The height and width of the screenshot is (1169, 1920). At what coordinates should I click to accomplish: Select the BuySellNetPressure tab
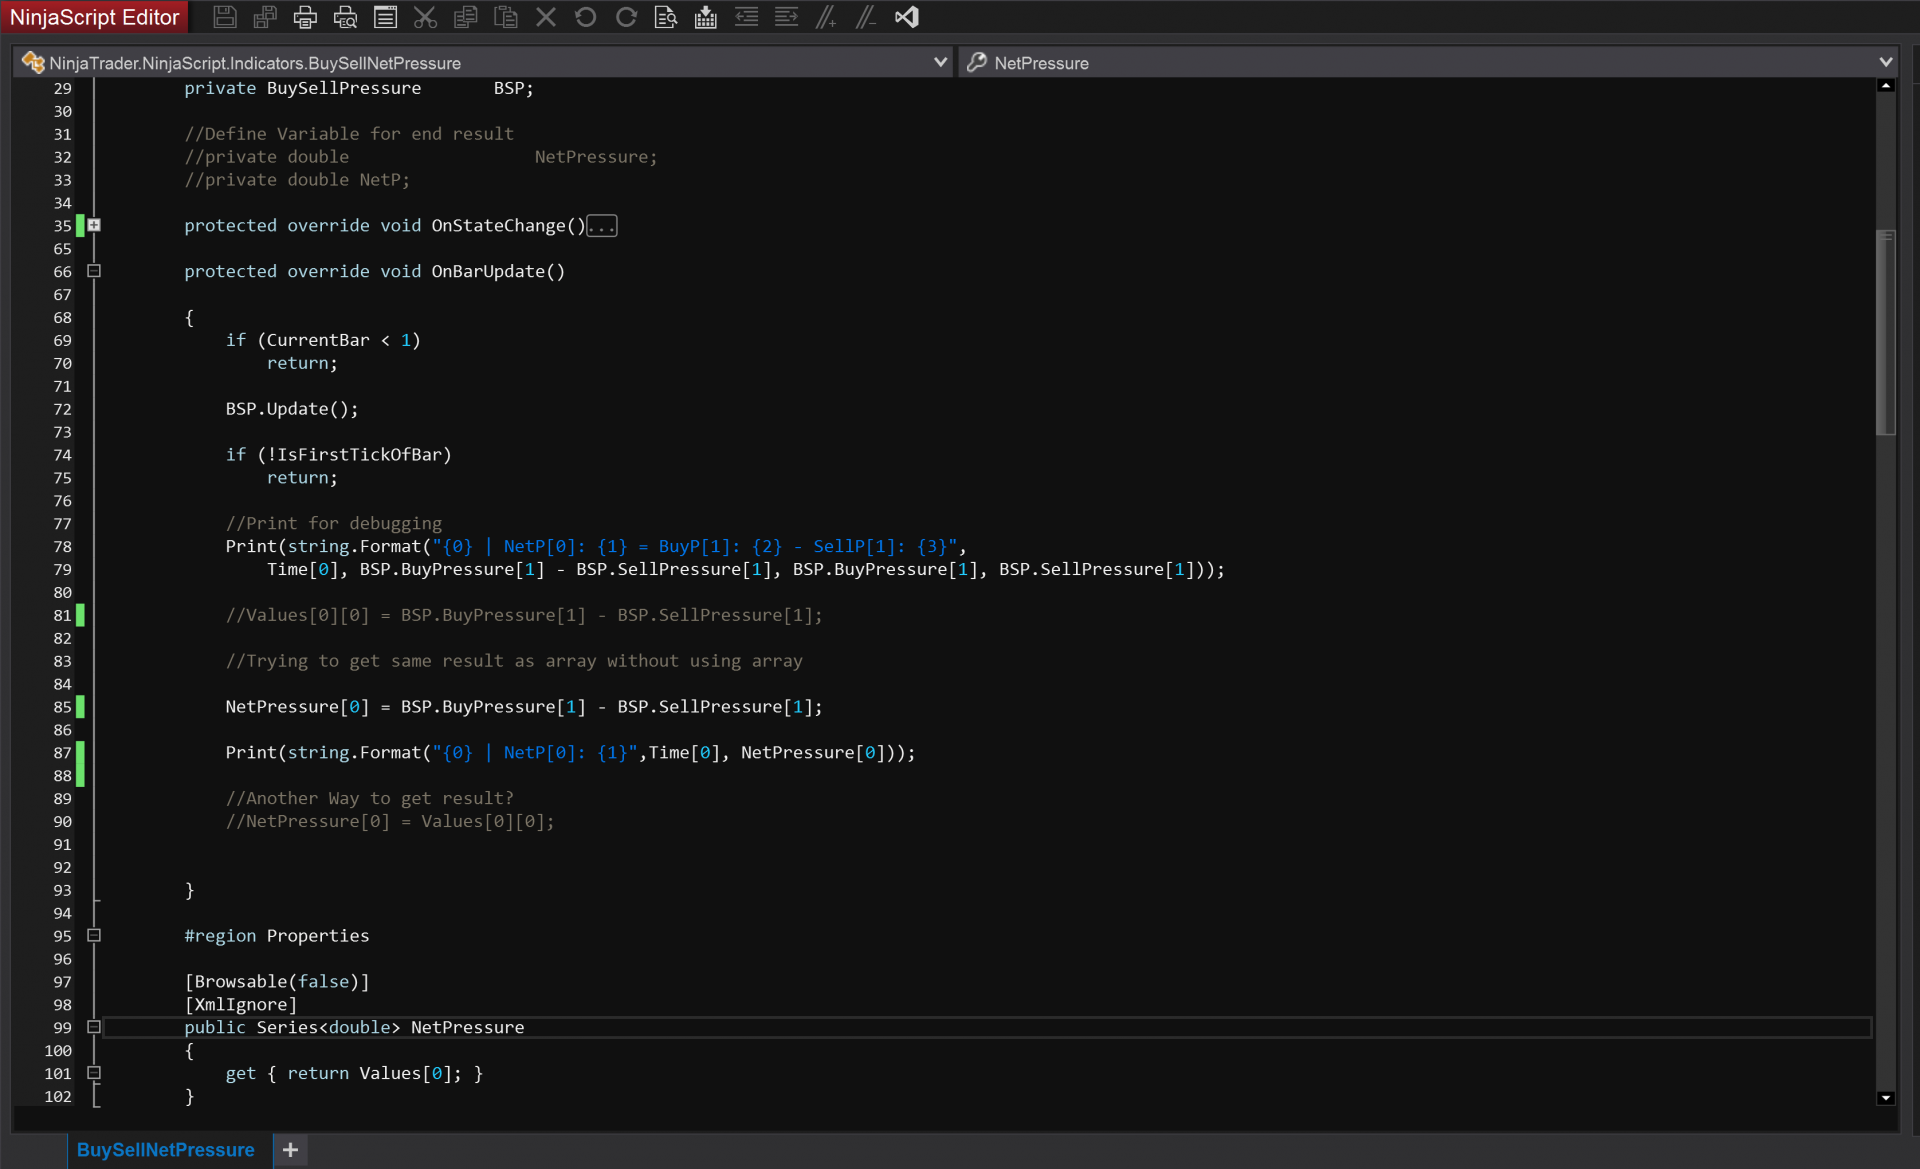click(x=165, y=1150)
